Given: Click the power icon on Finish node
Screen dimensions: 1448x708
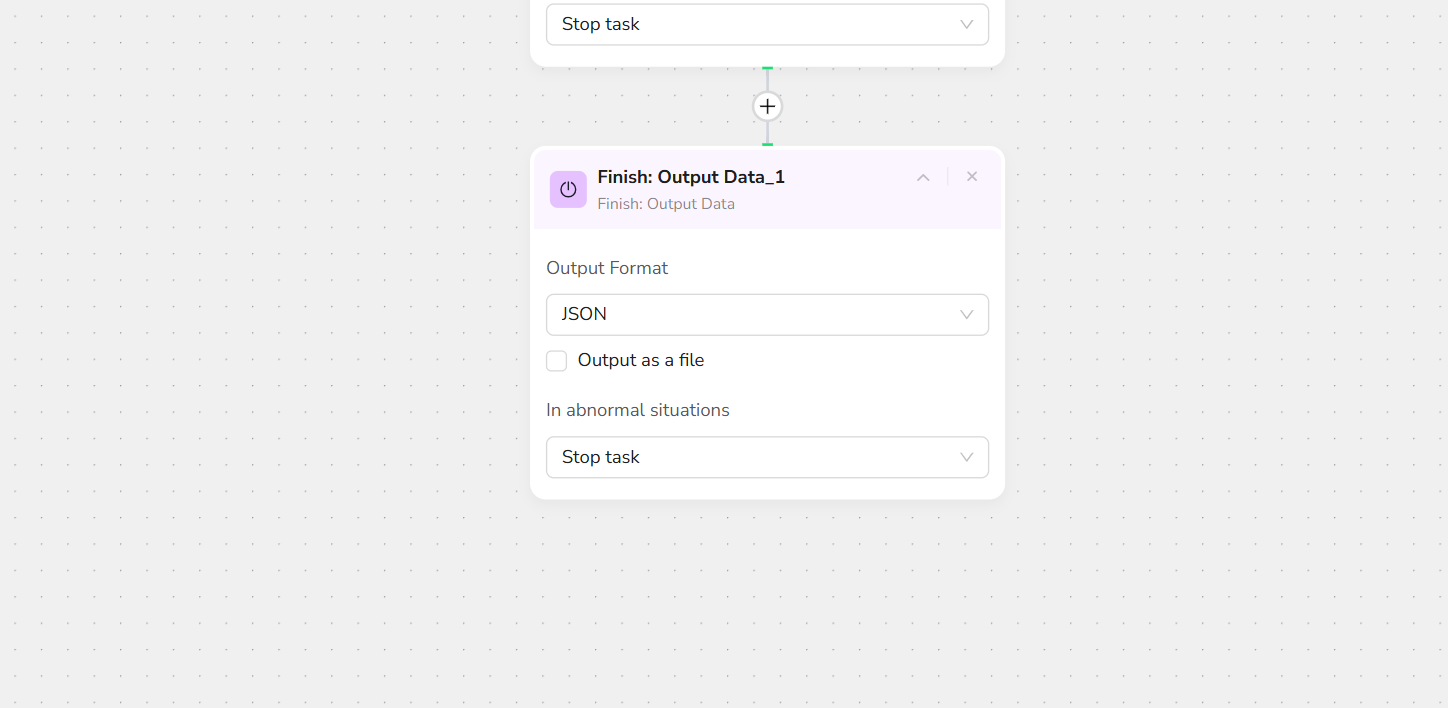Looking at the screenshot, I should (568, 189).
